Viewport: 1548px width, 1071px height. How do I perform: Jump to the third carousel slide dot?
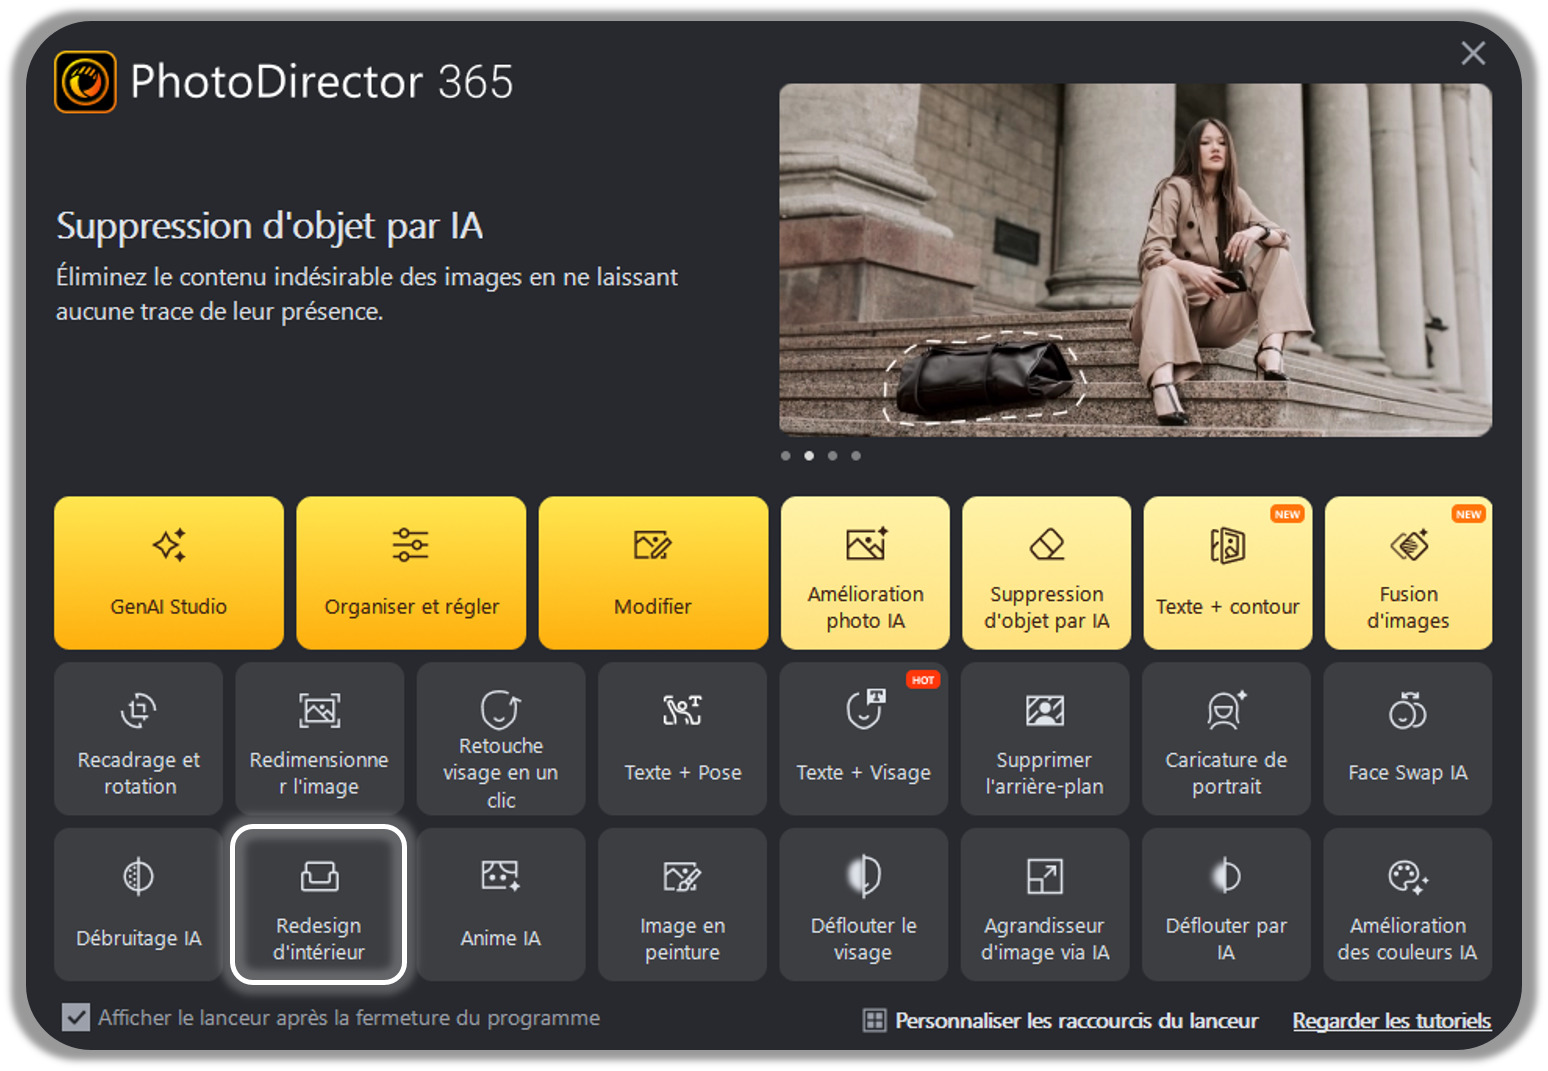point(832,456)
